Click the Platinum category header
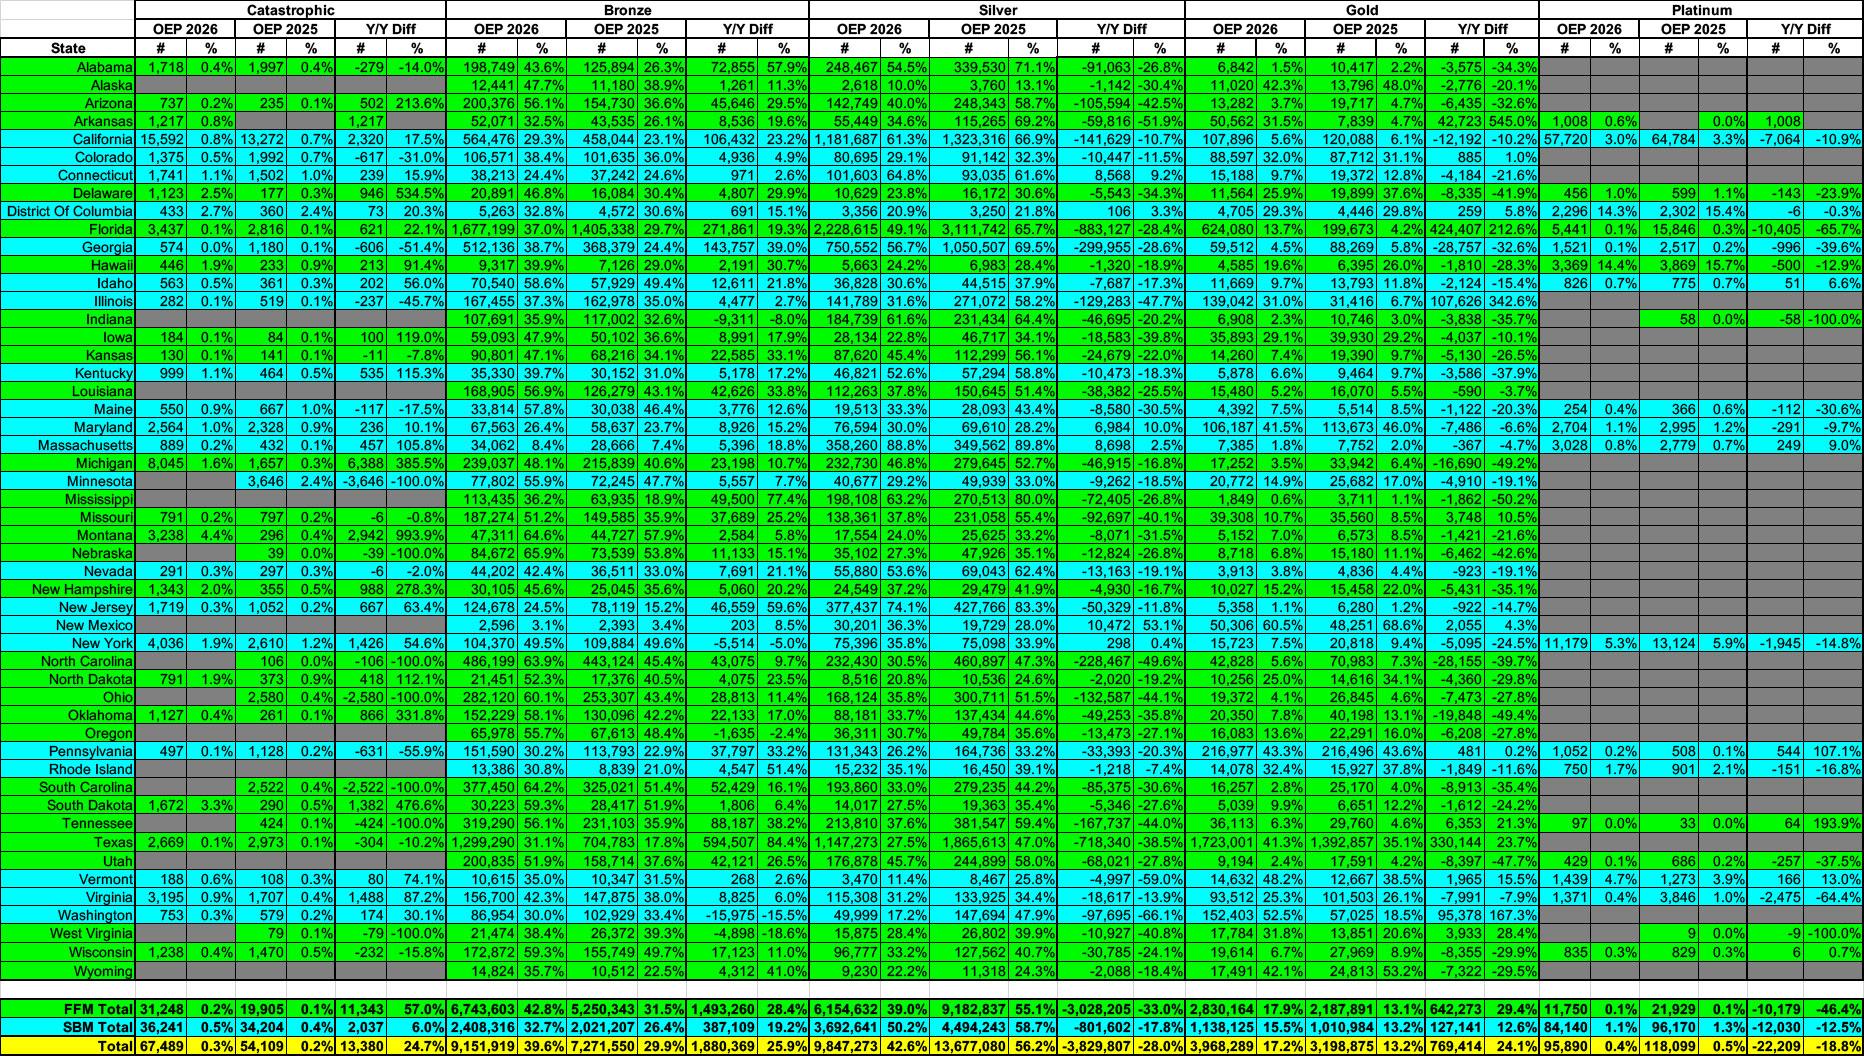Viewport: 1864px width, 1056px height. coord(1700,10)
